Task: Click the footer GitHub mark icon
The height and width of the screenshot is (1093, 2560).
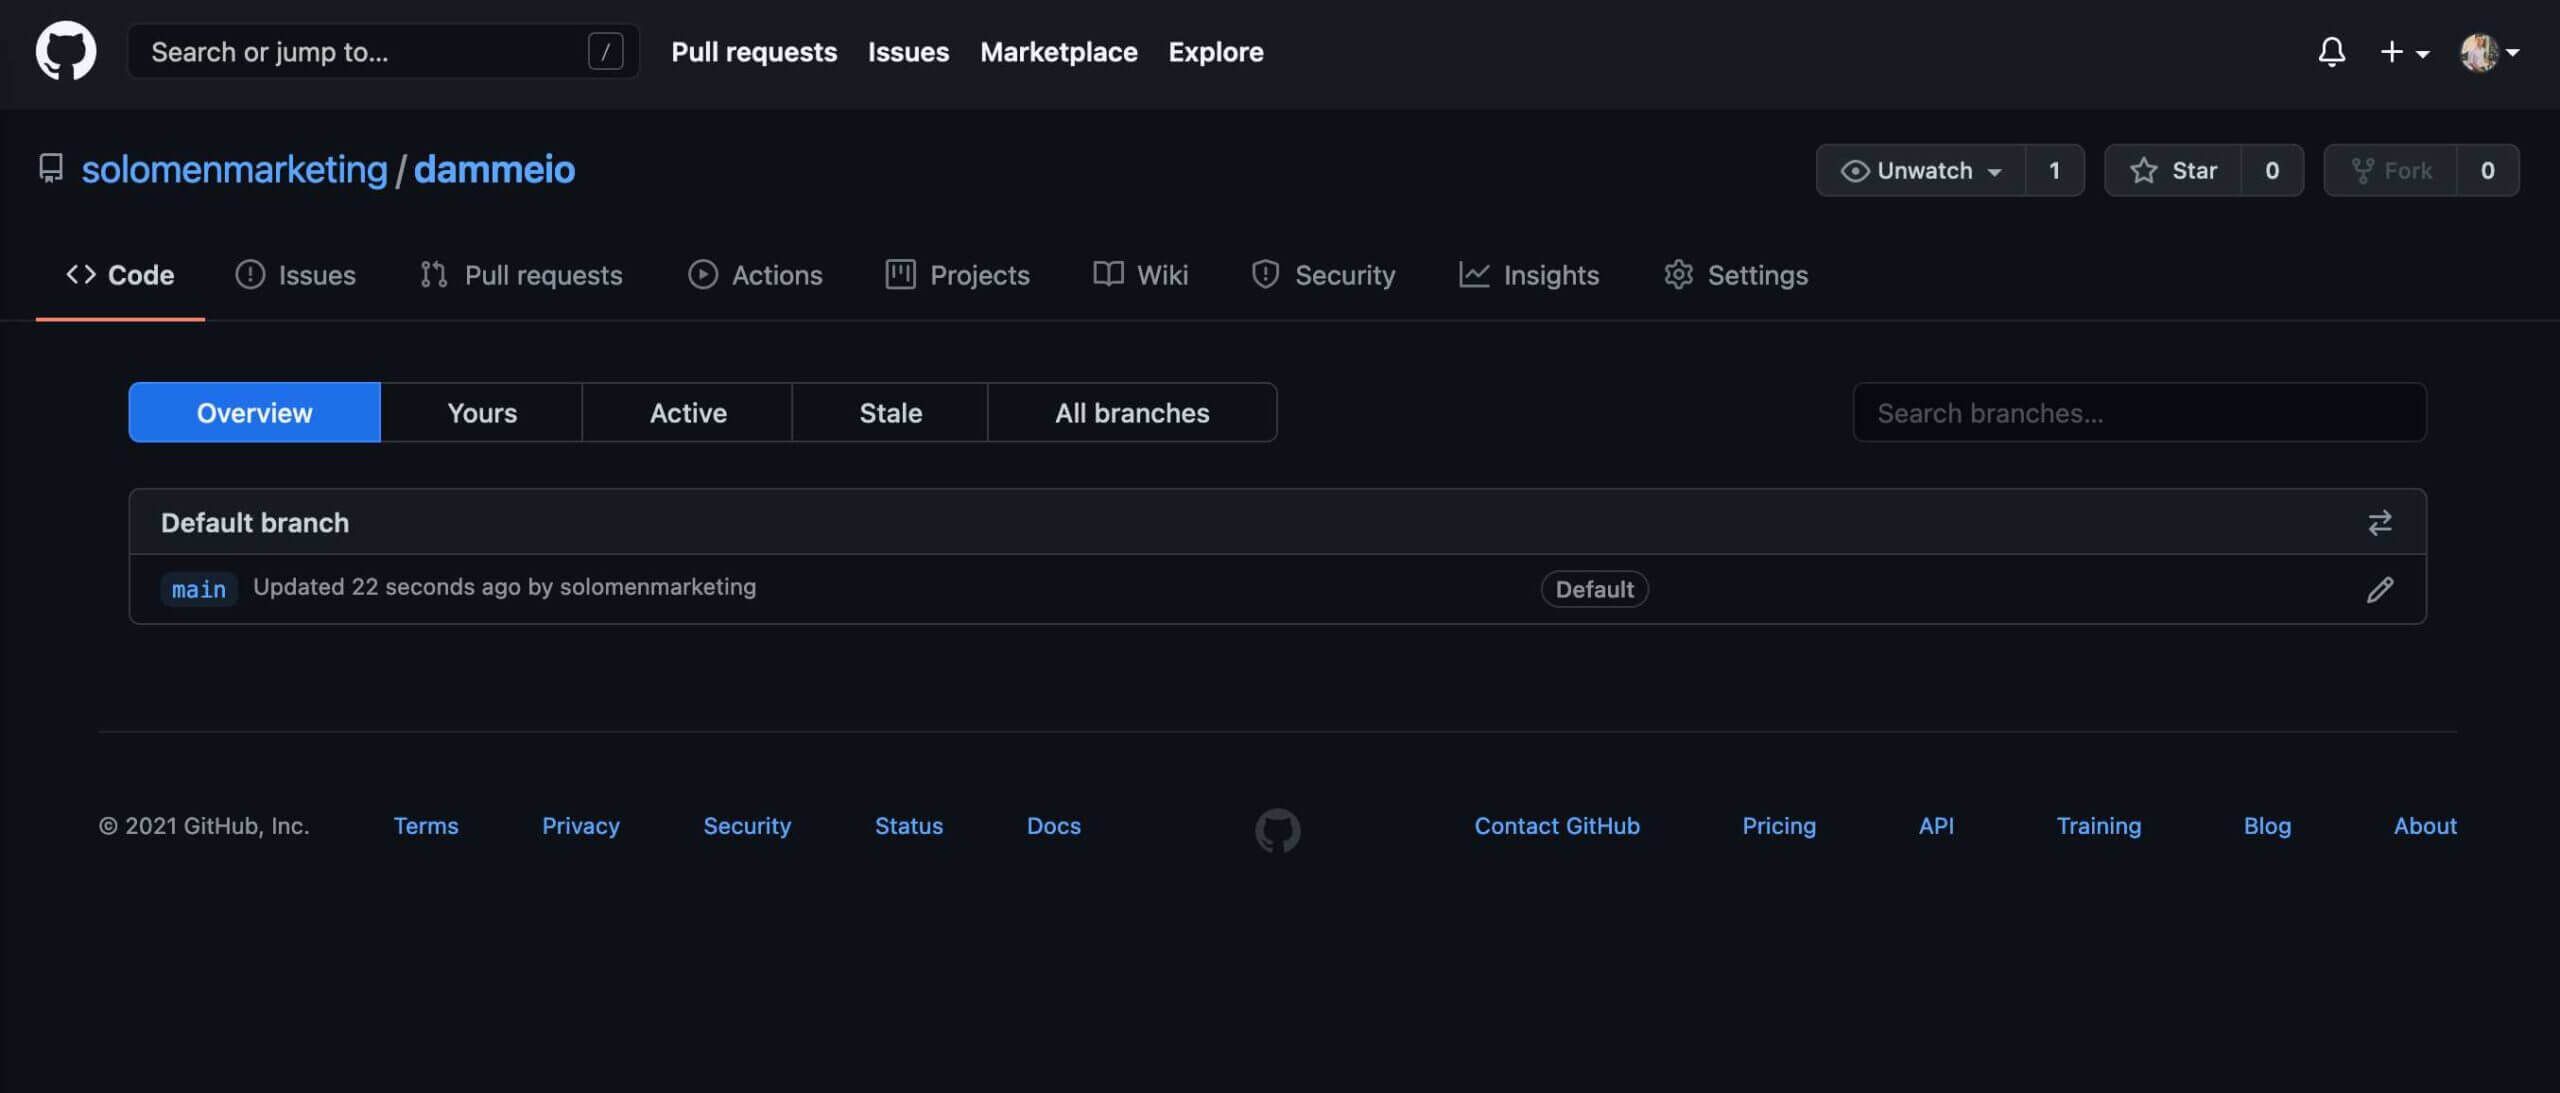Action: pyautogui.click(x=1277, y=830)
